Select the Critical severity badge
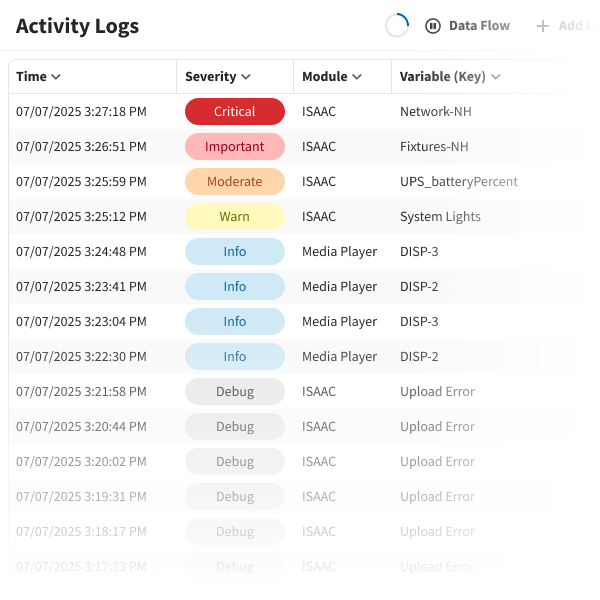600x600 pixels. coord(235,111)
